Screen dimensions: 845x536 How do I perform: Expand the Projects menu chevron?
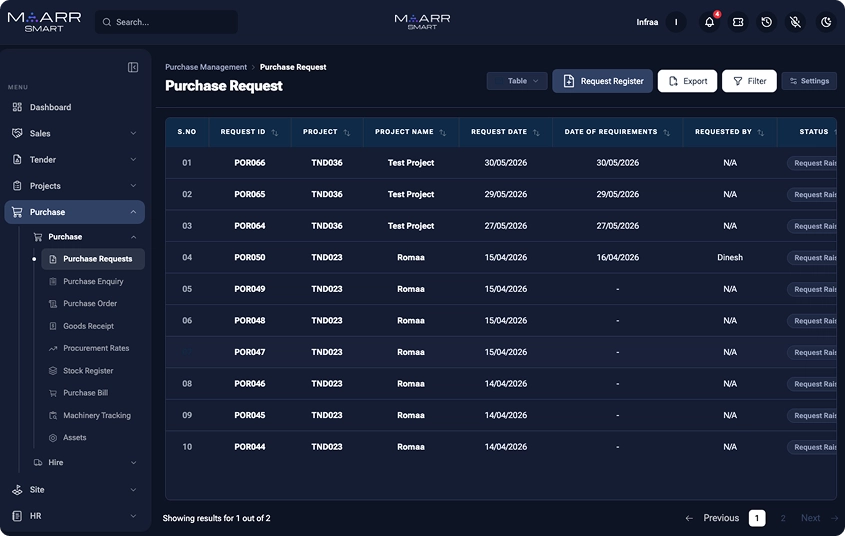click(133, 186)
